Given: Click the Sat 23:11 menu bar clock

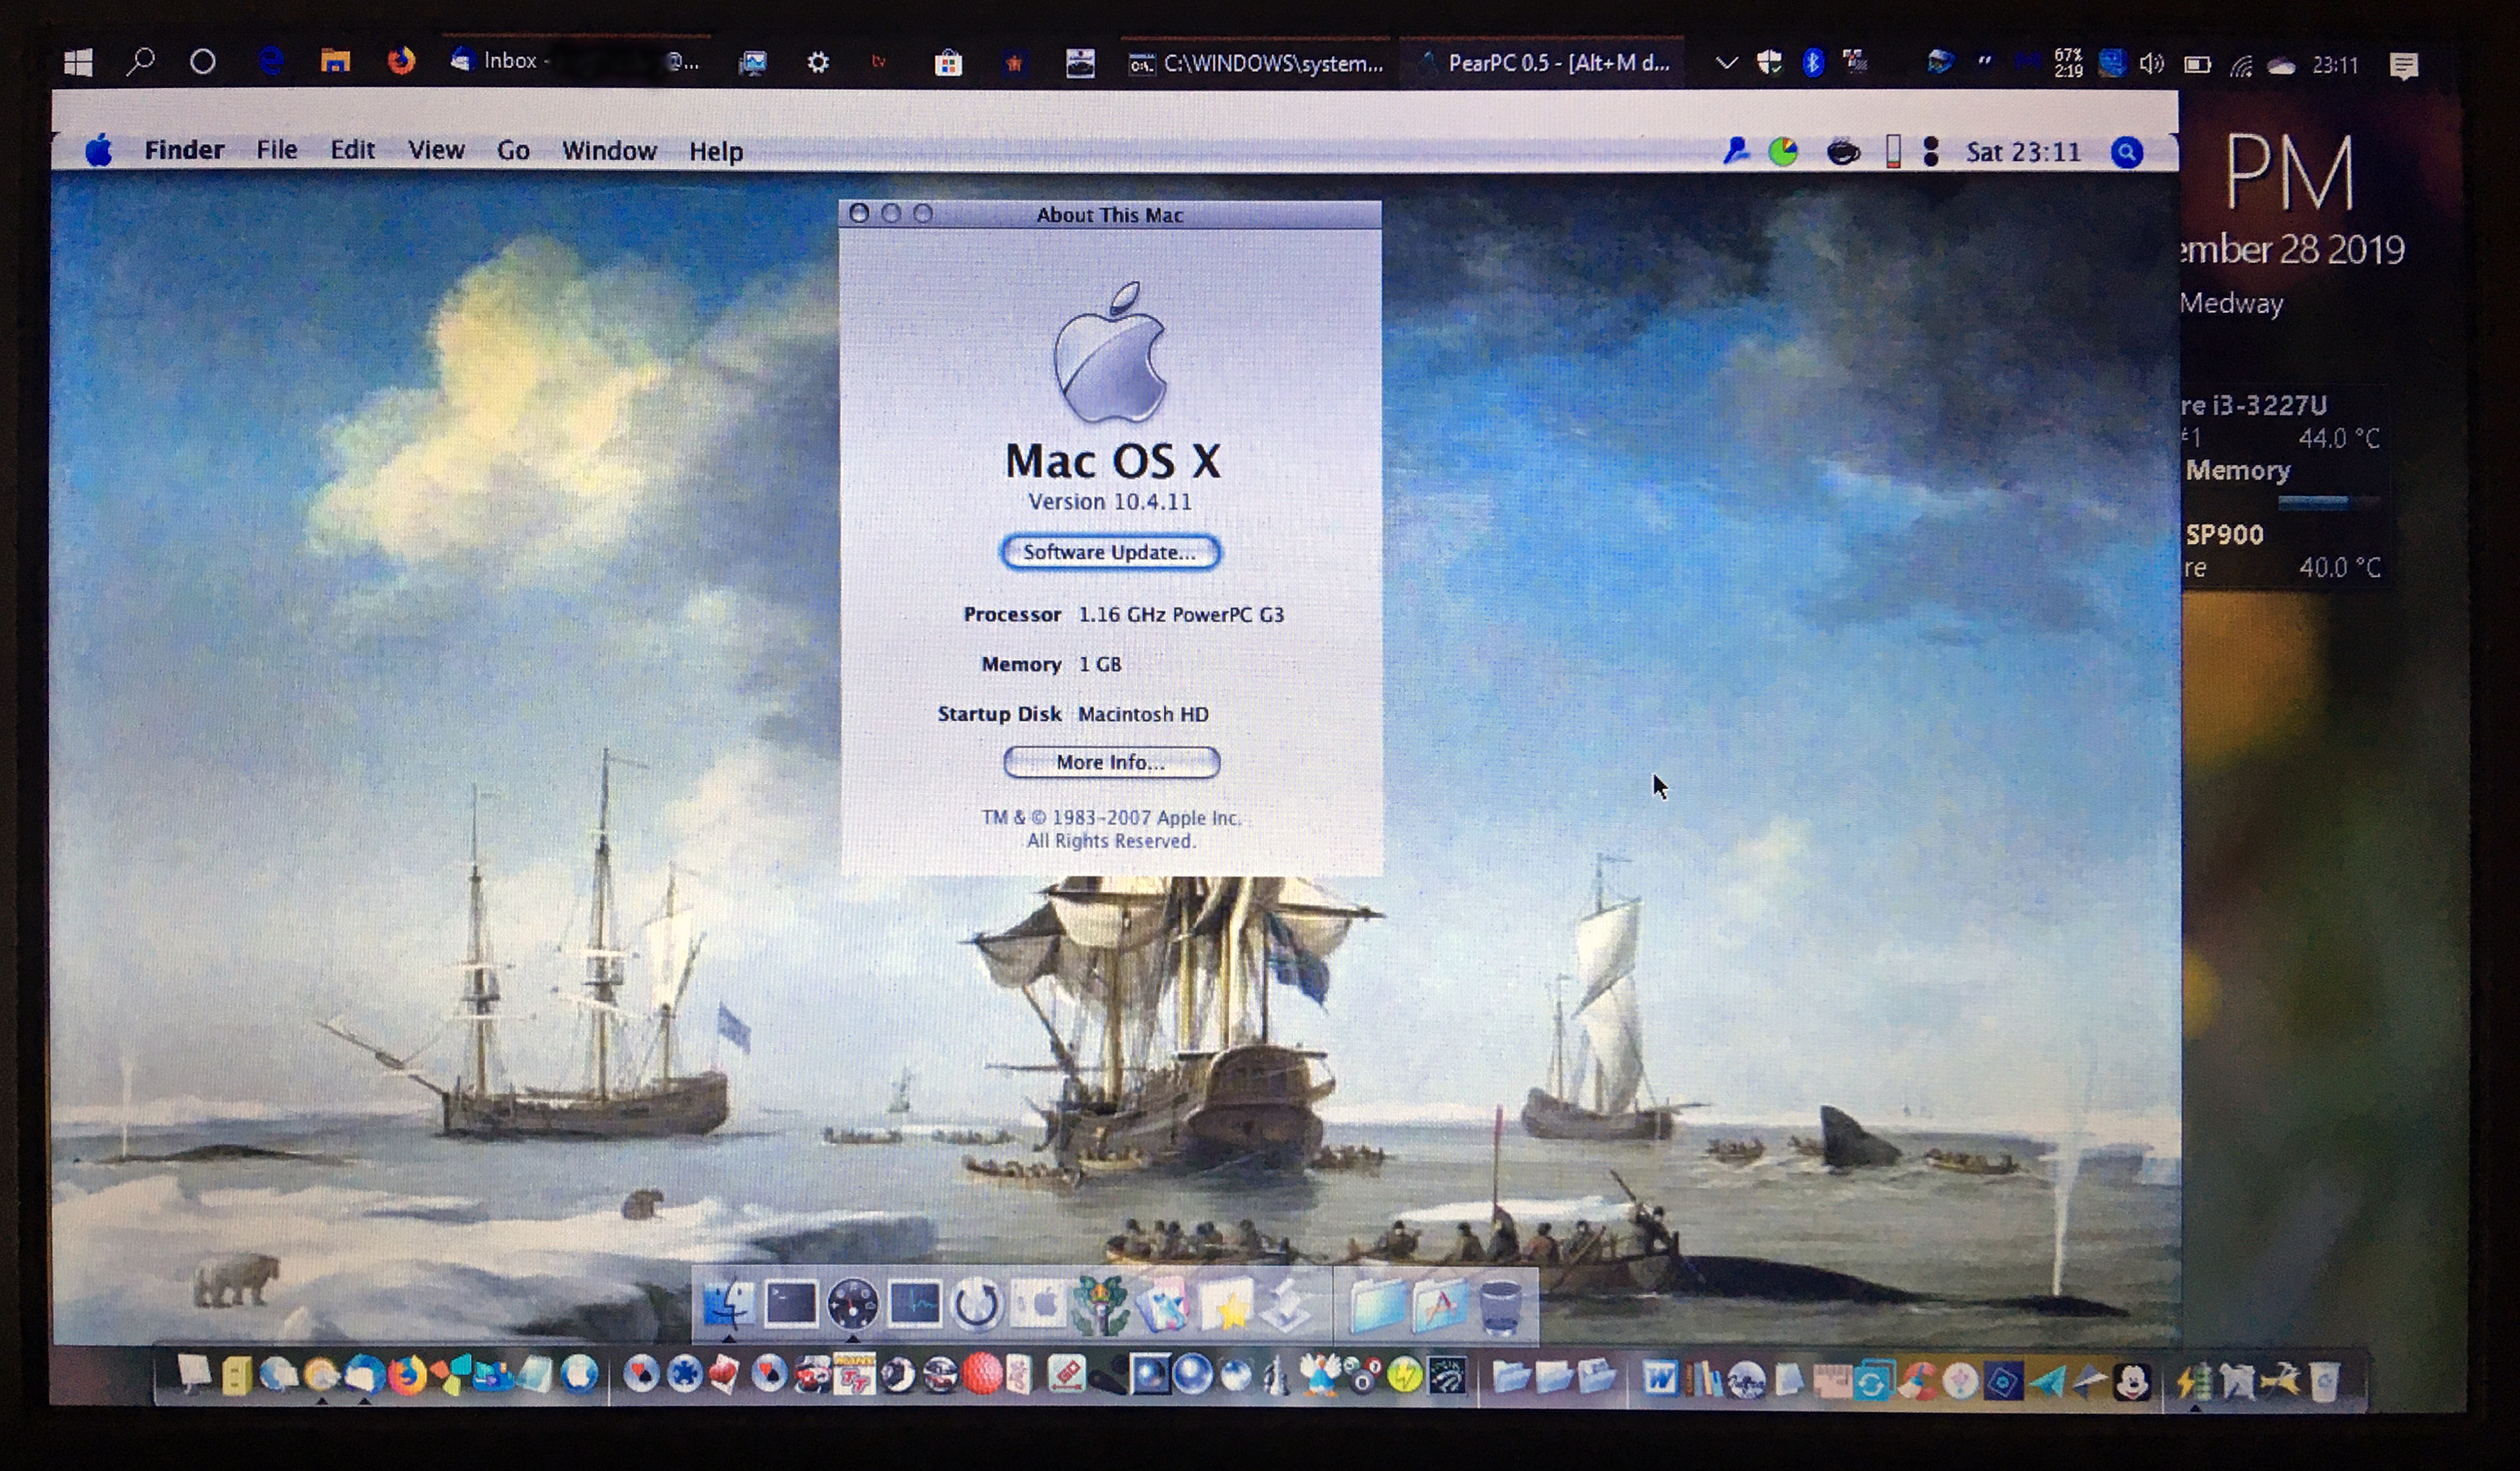Looking at the screenshot, I should (x=2023, y=152).
